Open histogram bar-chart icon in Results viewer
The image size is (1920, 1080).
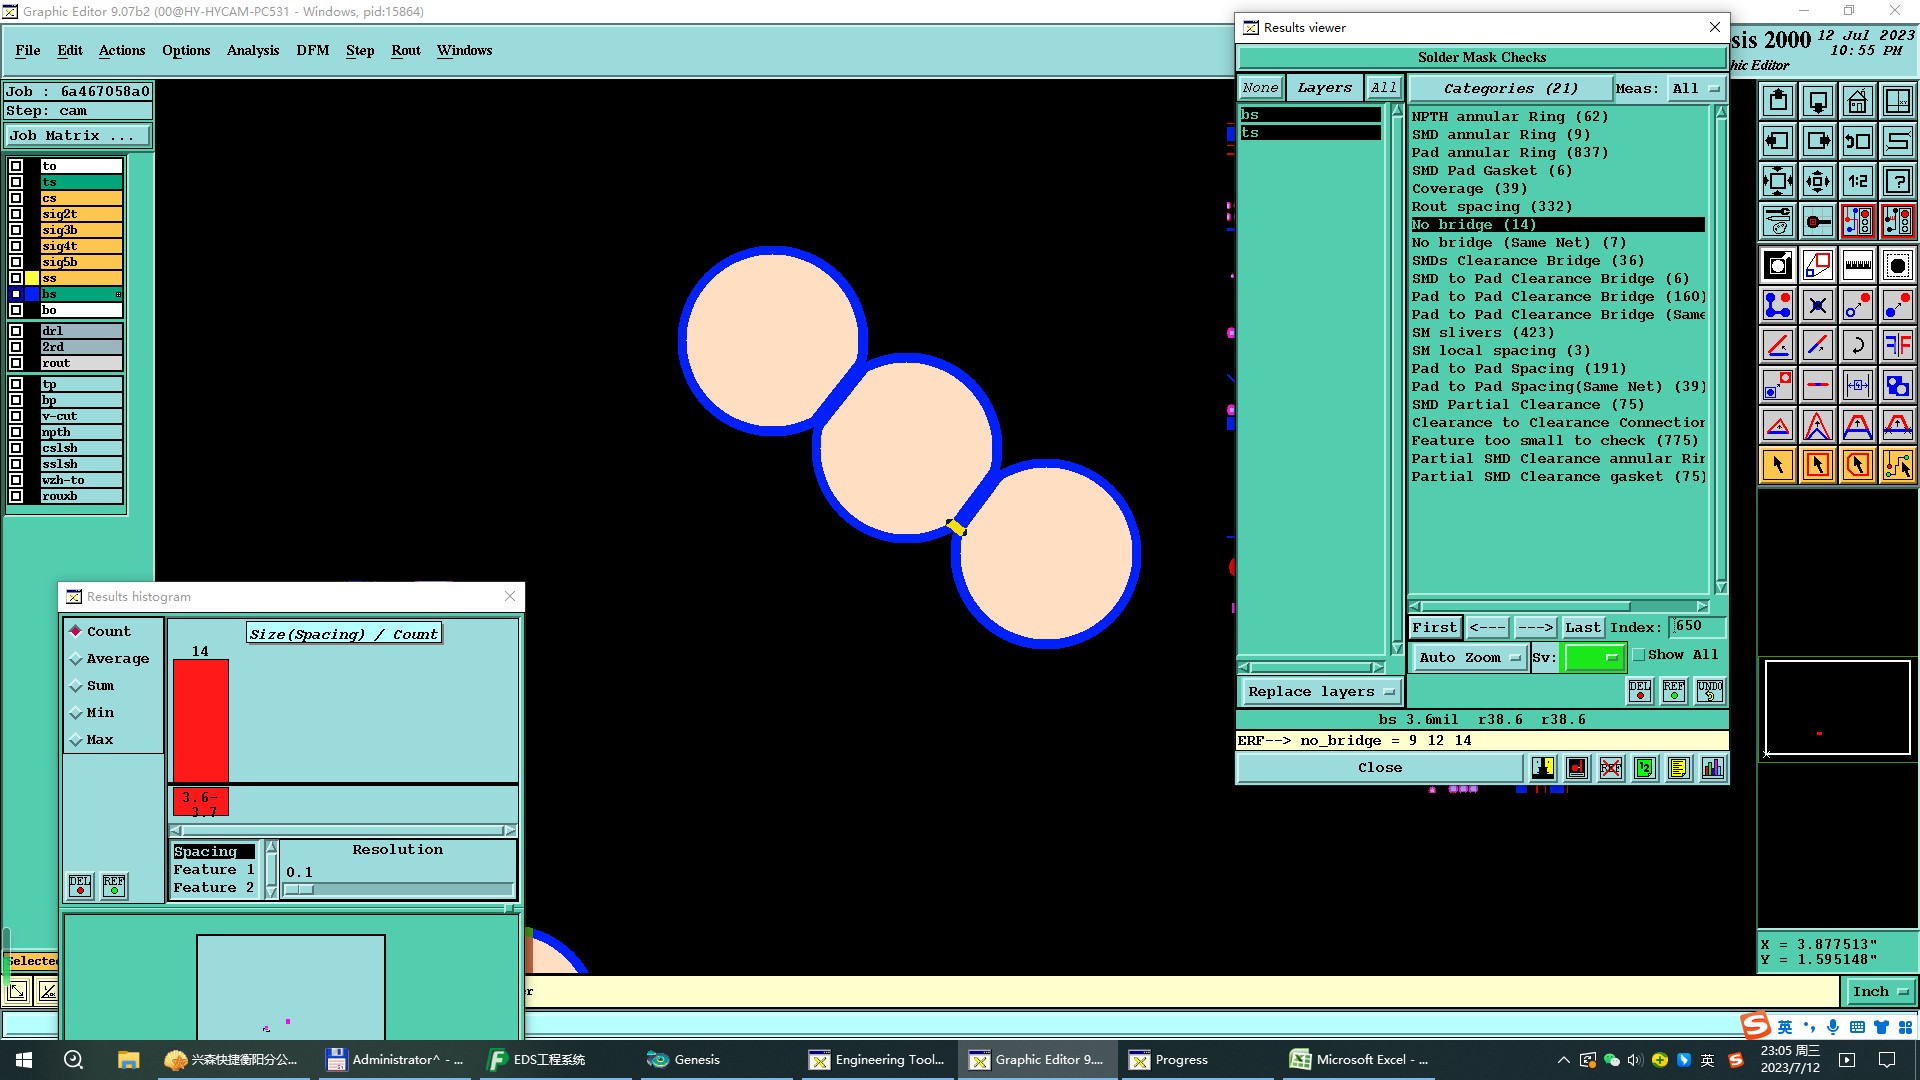point(1713,768)
